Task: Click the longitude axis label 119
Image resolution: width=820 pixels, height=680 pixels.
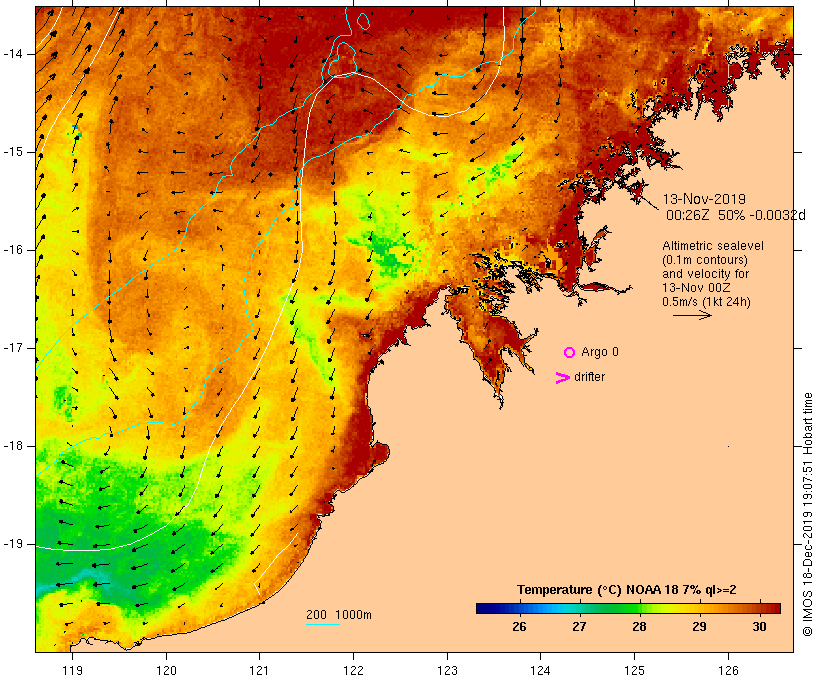Action: click(x=72, y=670)
